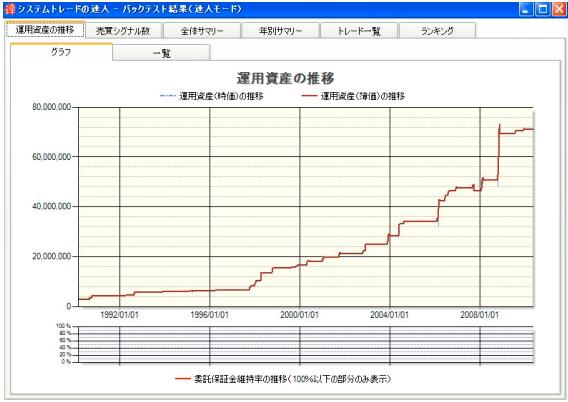Click the 委託保証金維持率の推移 legend entry
The height and width of the screenshot is (402, 568).
pyautogui.click(x=283, y=379)
